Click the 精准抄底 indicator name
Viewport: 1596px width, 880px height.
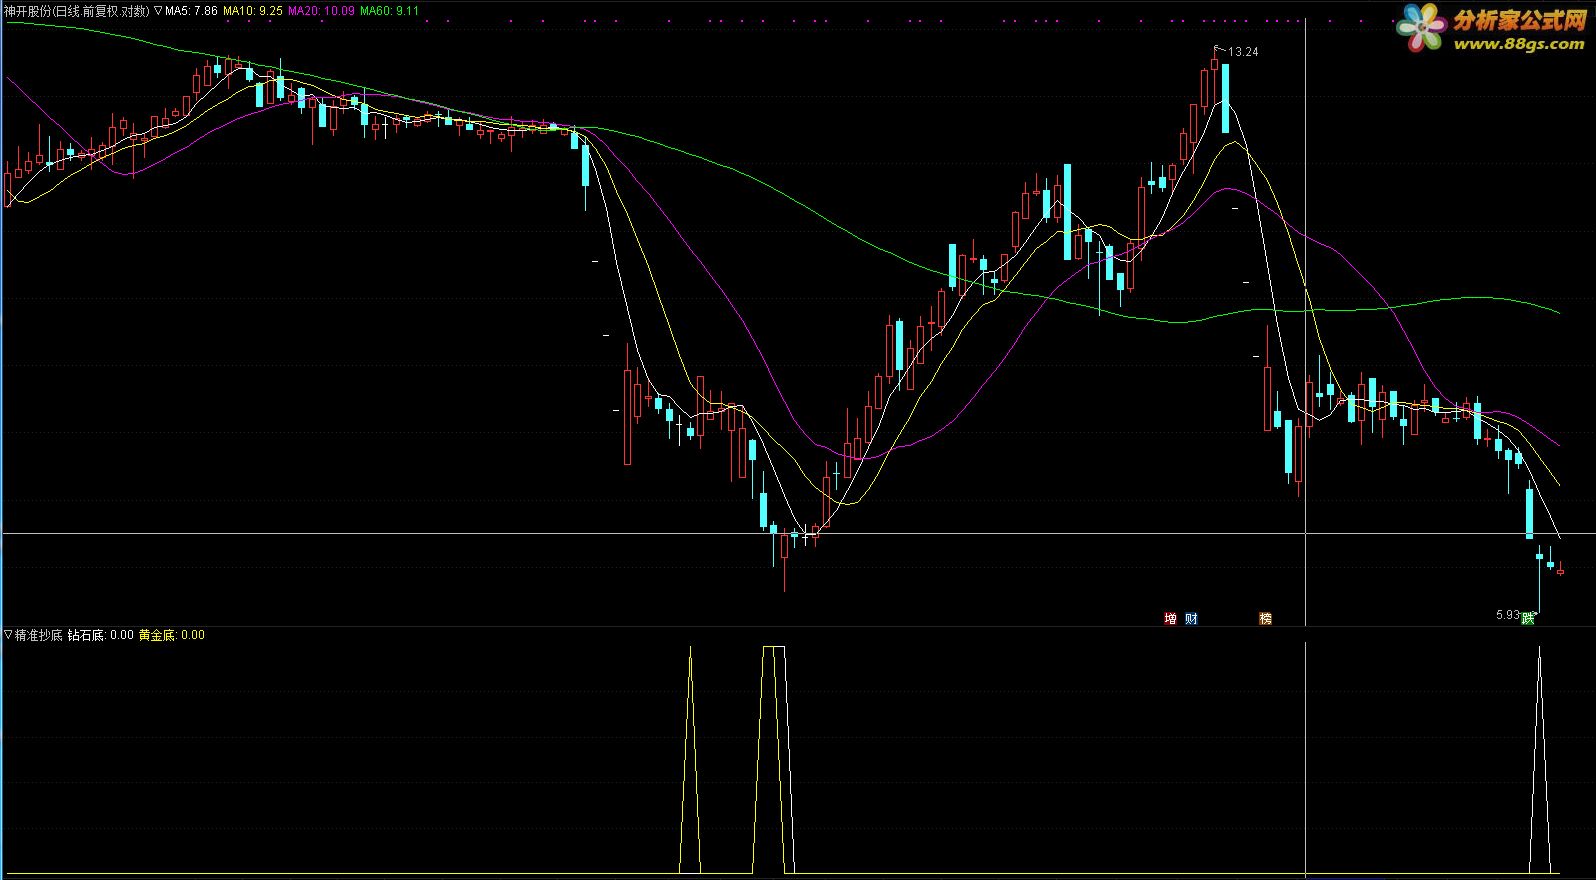39,635
